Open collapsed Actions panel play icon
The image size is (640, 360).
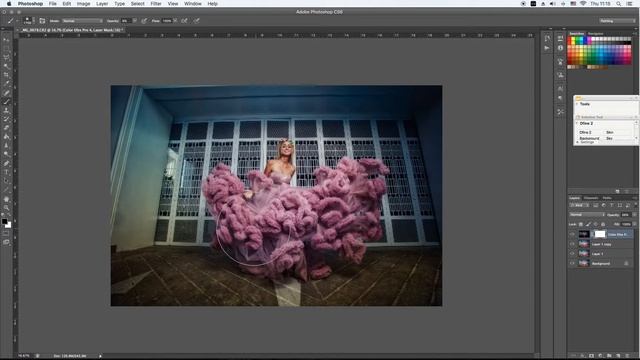click(x=547, y=48)
